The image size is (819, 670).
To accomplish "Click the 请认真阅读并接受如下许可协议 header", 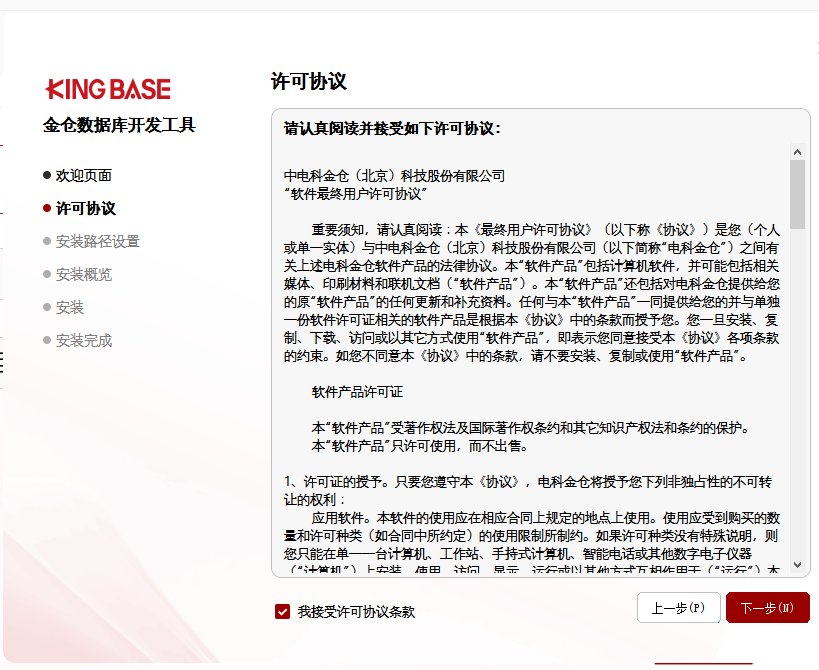I will pos(392,128).
